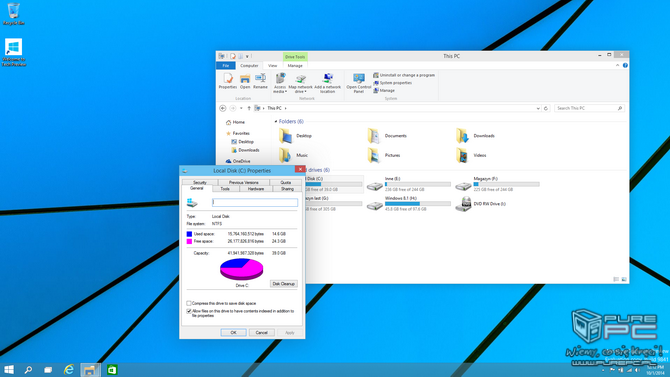Choose Add a network location
Viewport: 670px width, 377px height.
click(x=327, y=83)
